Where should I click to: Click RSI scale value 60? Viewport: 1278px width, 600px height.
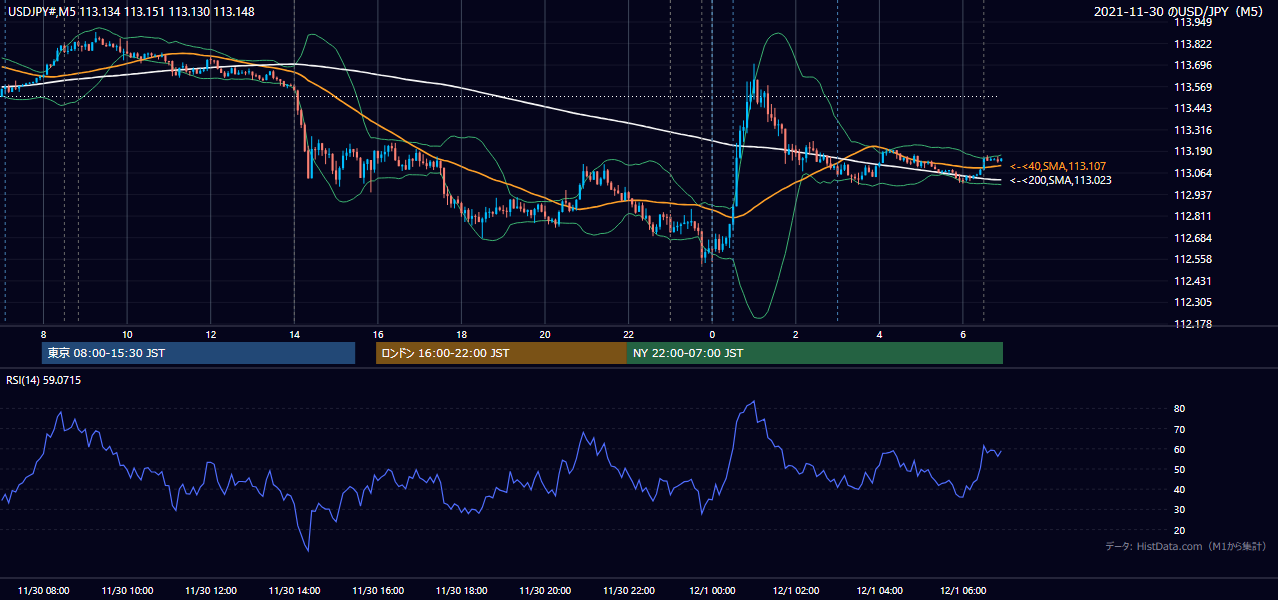[1180, 449]
